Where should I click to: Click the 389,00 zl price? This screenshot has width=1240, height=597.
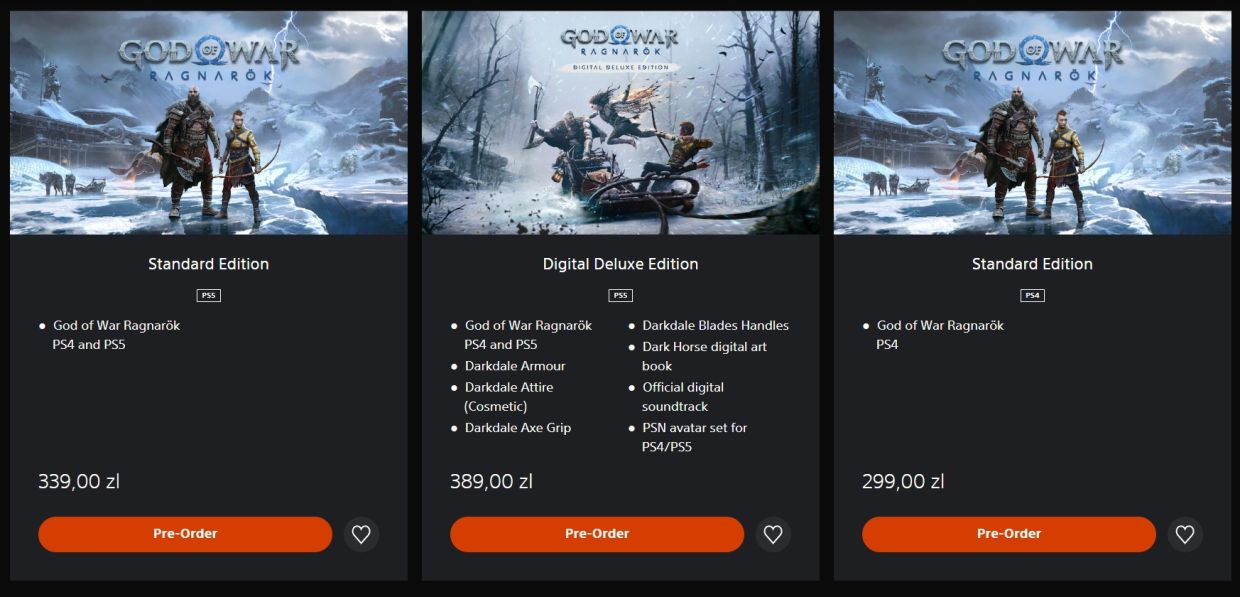point(491,482)
